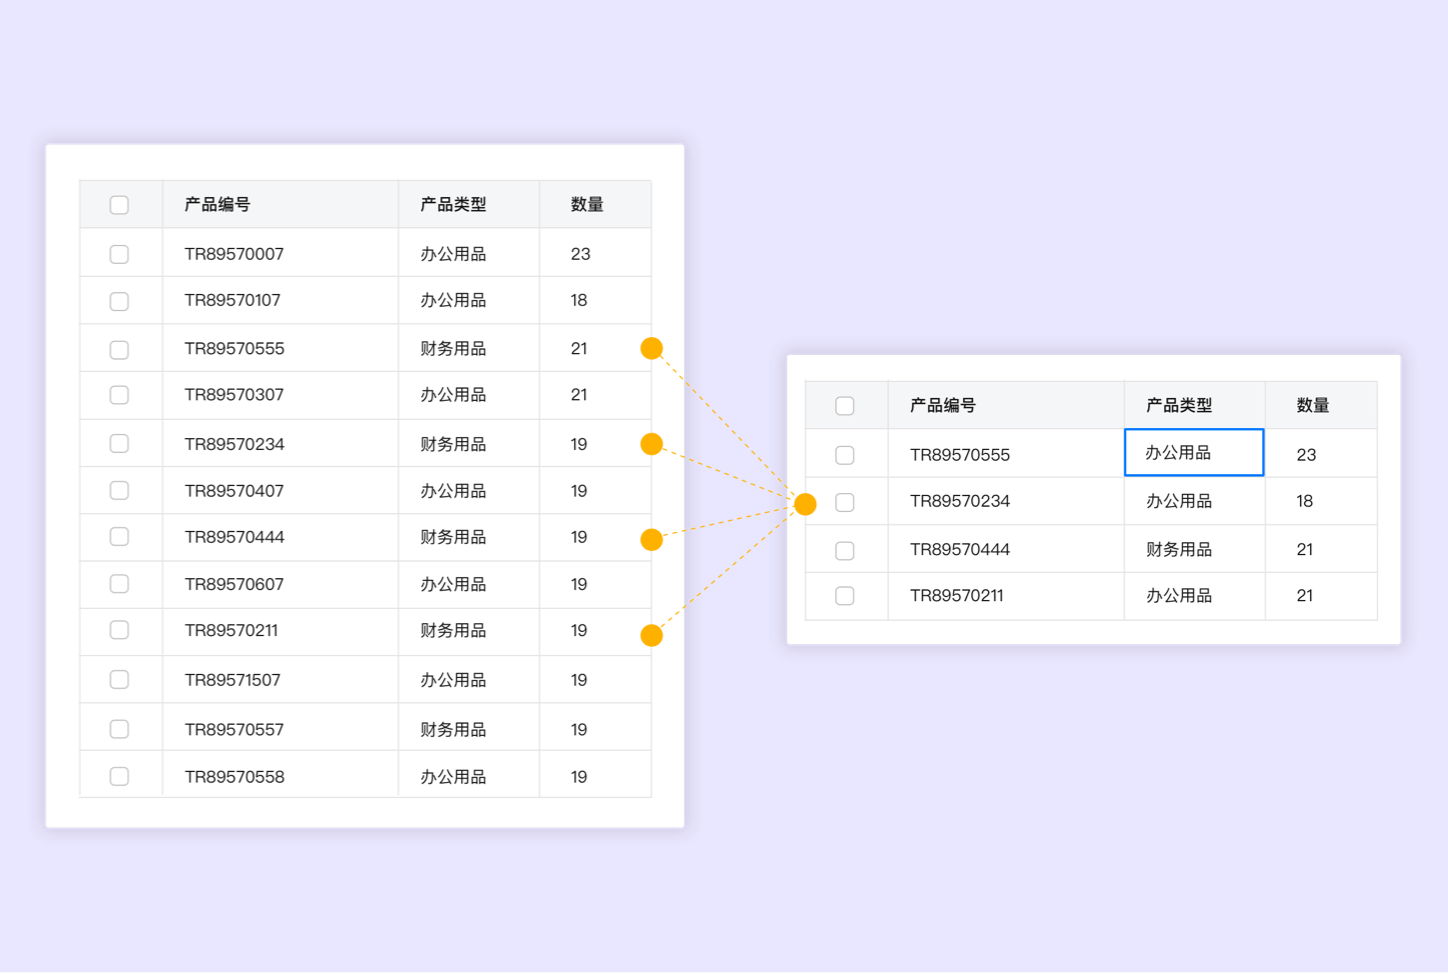Mark the checkbox for row TR89570607
The image size is (1448, 974).
click(x=119, y=584)
